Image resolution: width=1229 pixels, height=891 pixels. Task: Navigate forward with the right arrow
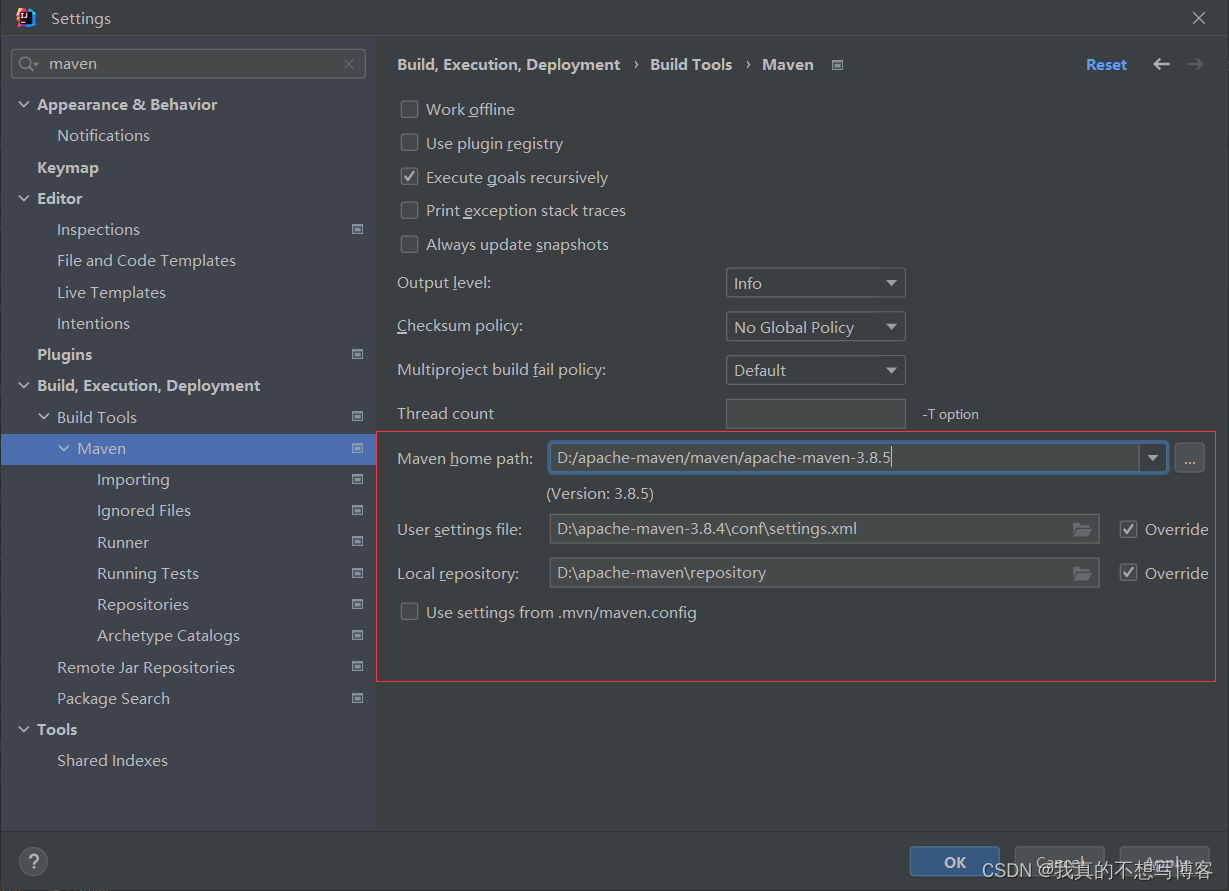(x=1195, y=64)
